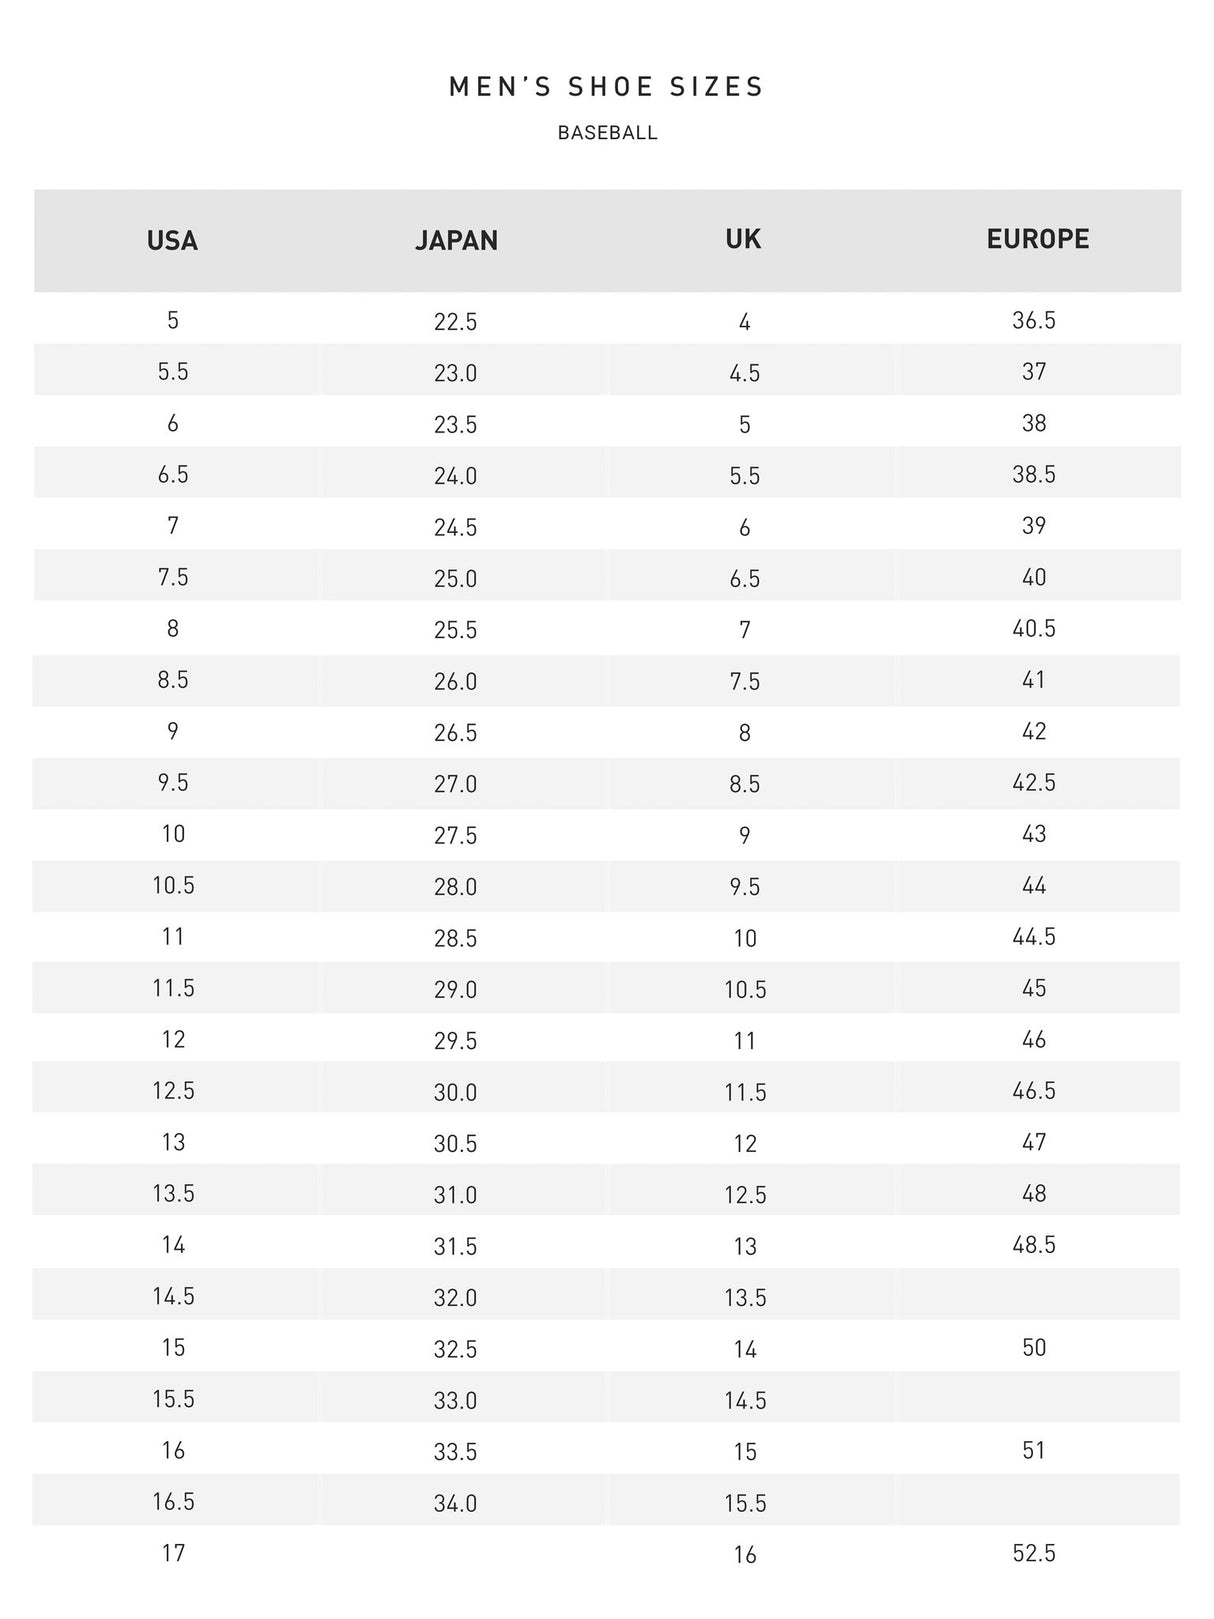1214x1619 pixels.
Task: Select Japan size 34.0 cell
Action: [455, 1503]
